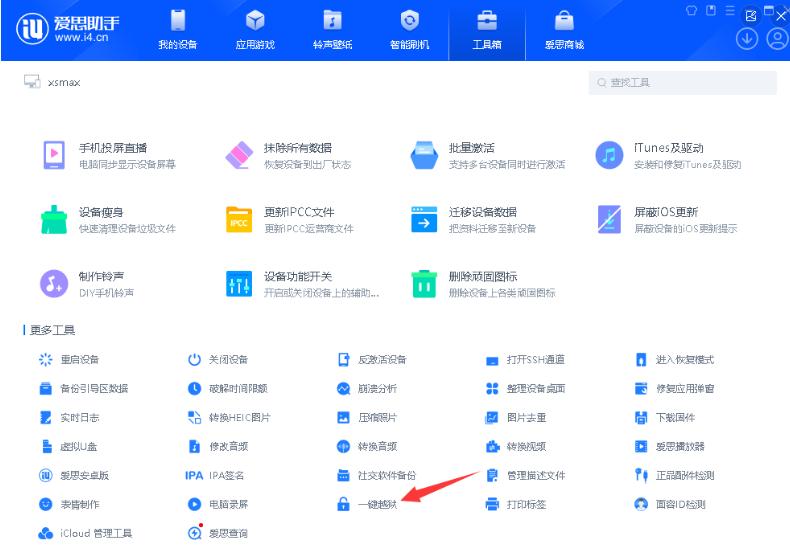
Task: Click the 爱思助手 logo
Action: tap(68, 29)
